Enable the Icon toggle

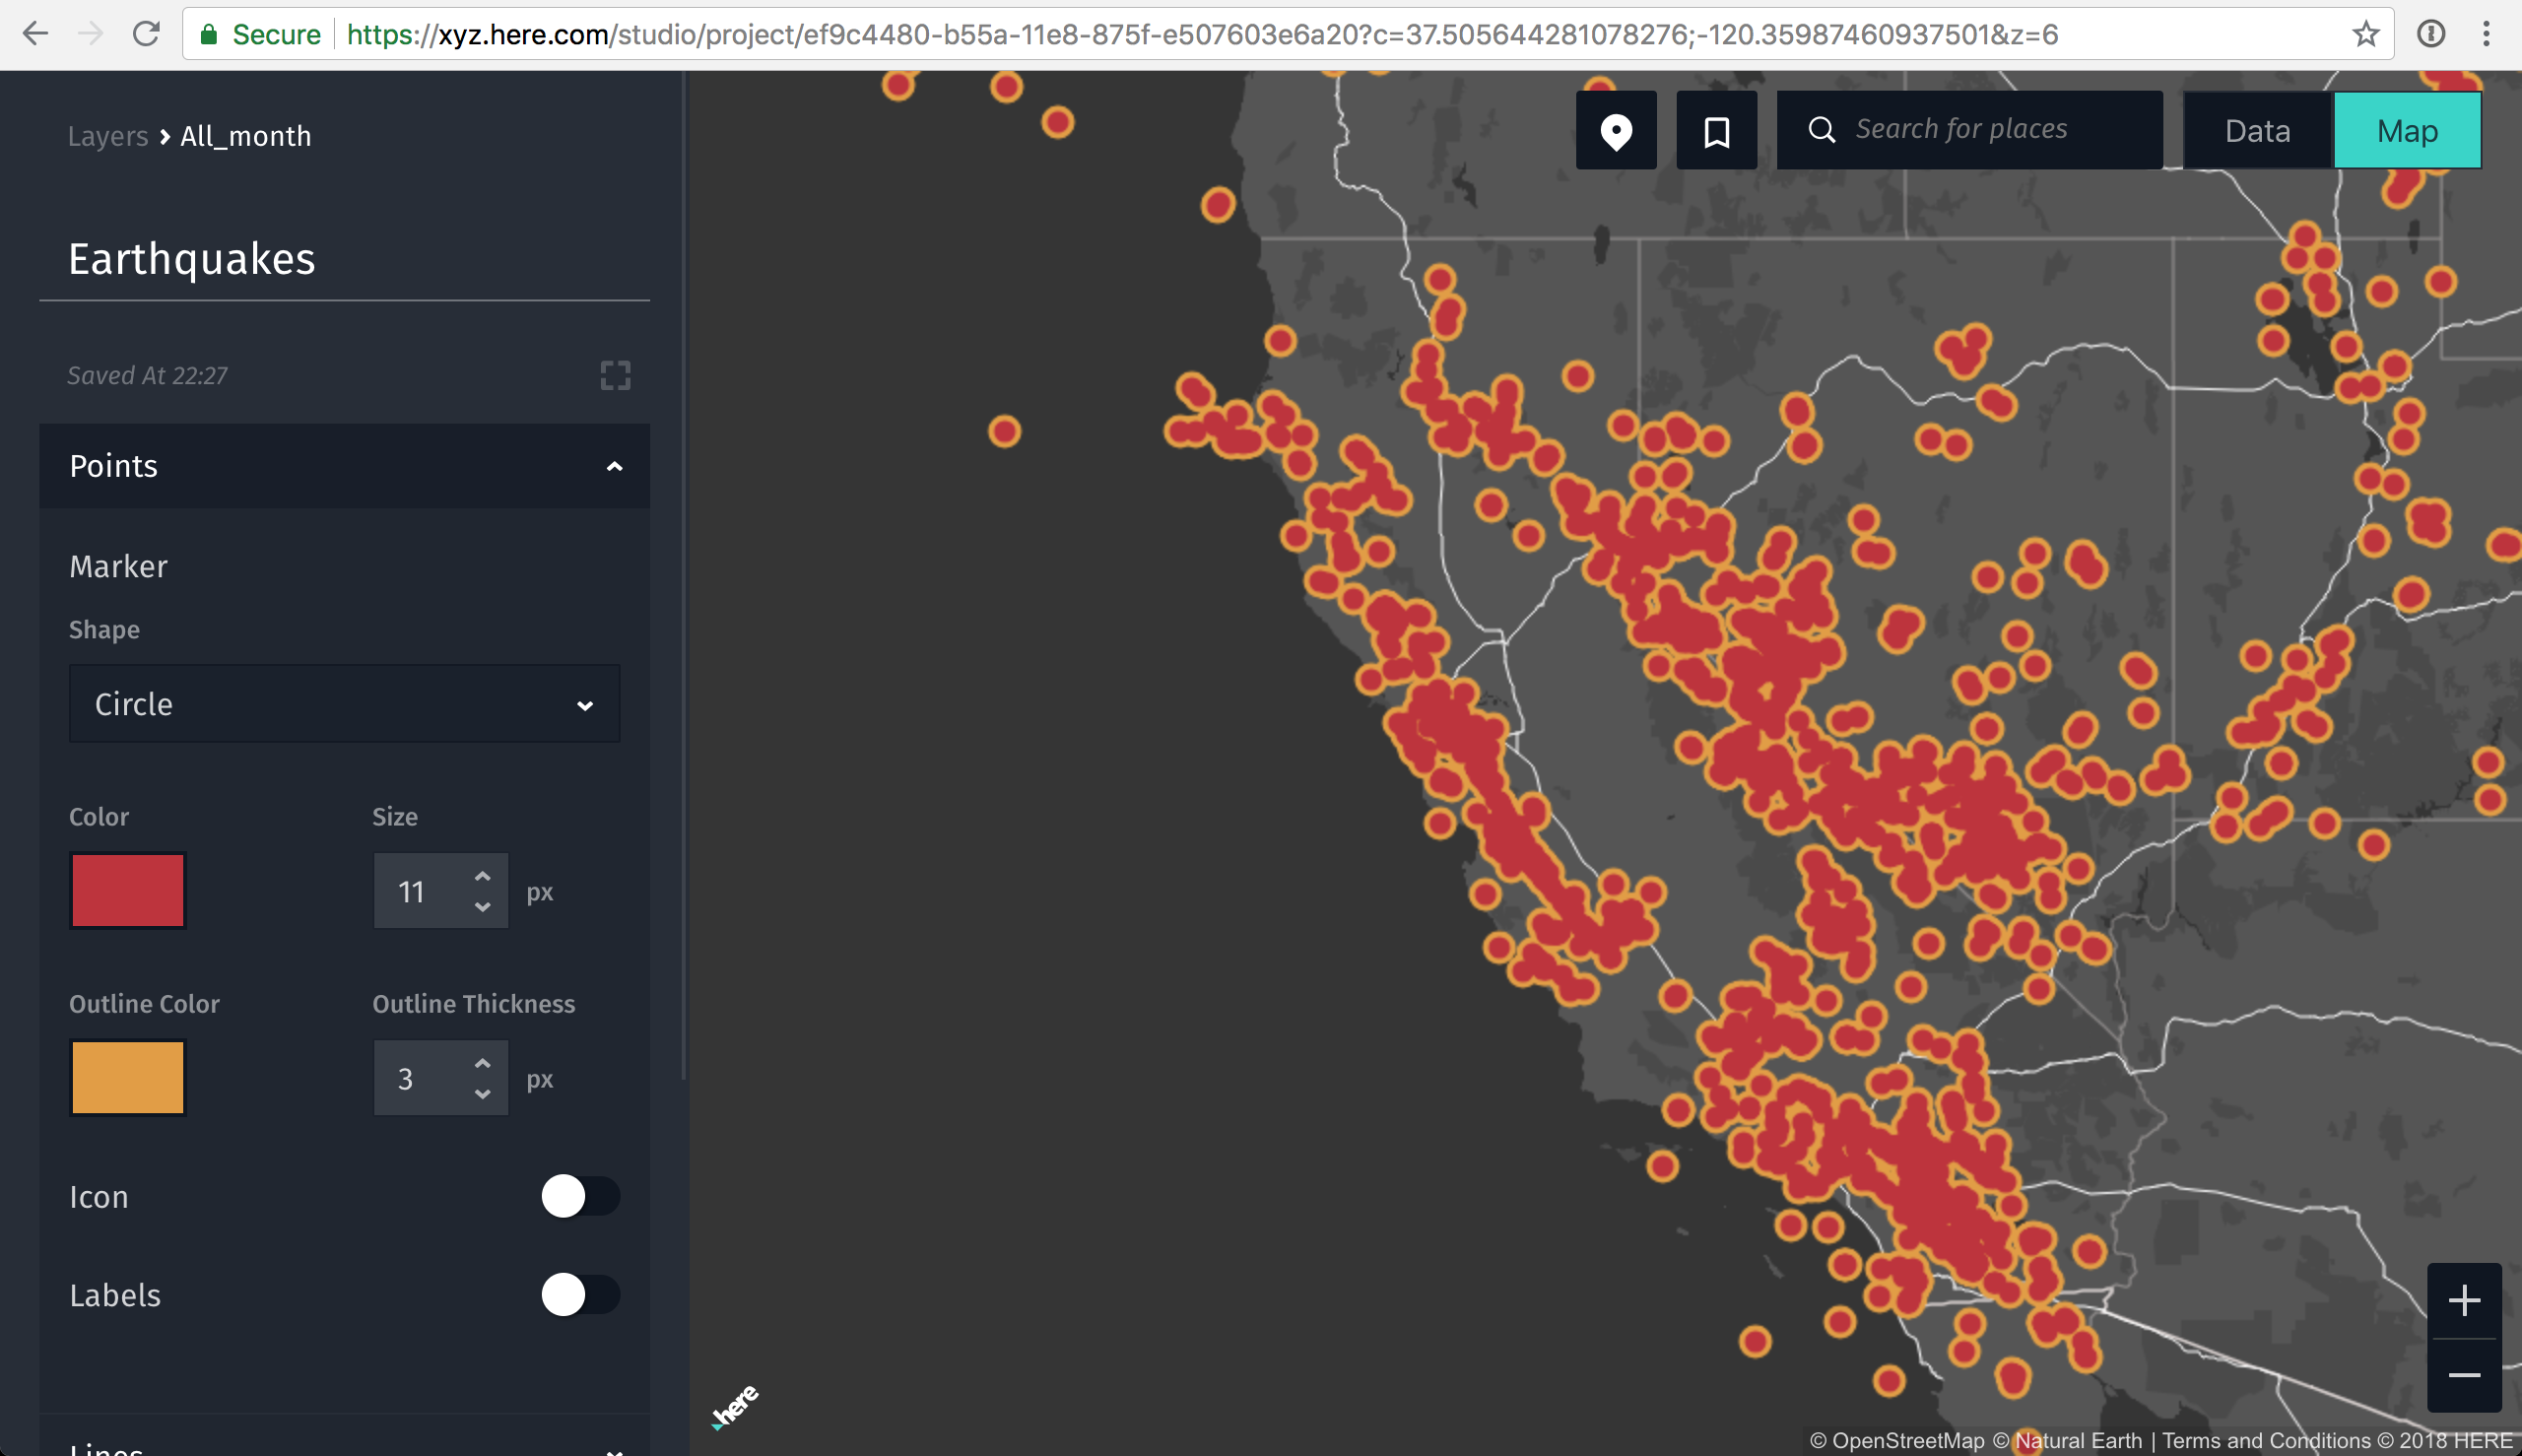click(579, 1196)
